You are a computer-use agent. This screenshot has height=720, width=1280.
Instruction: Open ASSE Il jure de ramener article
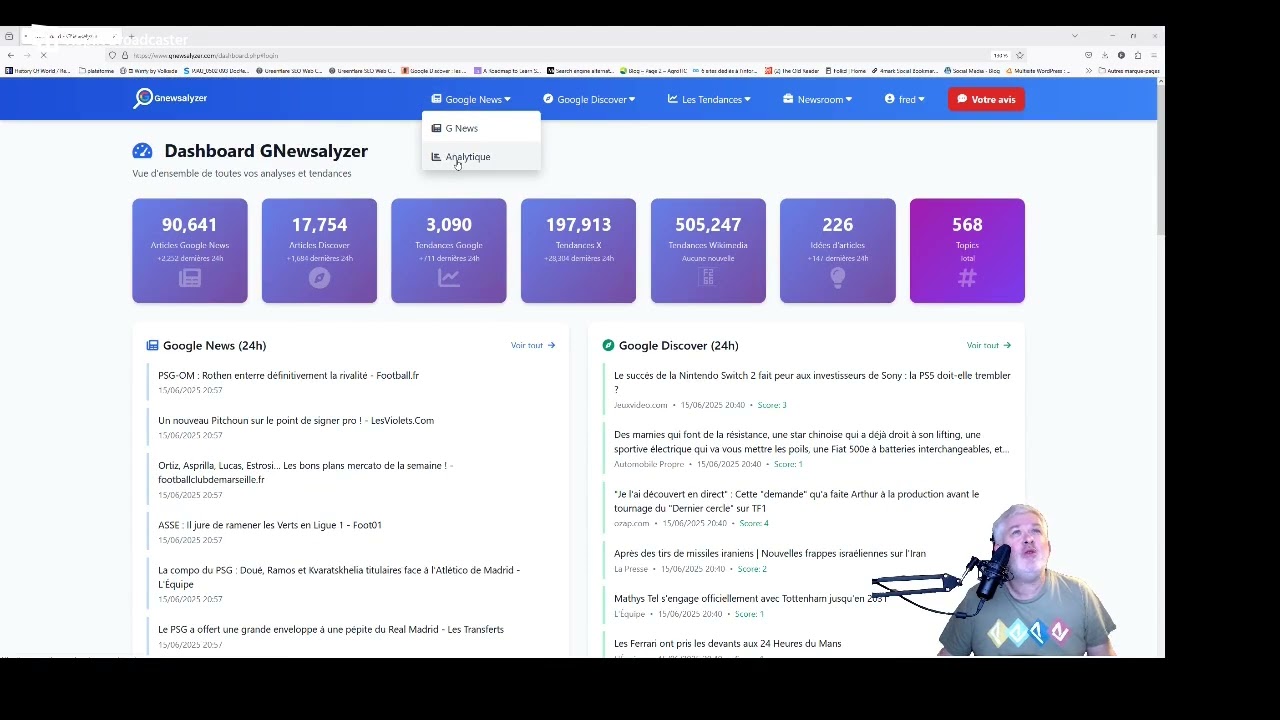270,524
